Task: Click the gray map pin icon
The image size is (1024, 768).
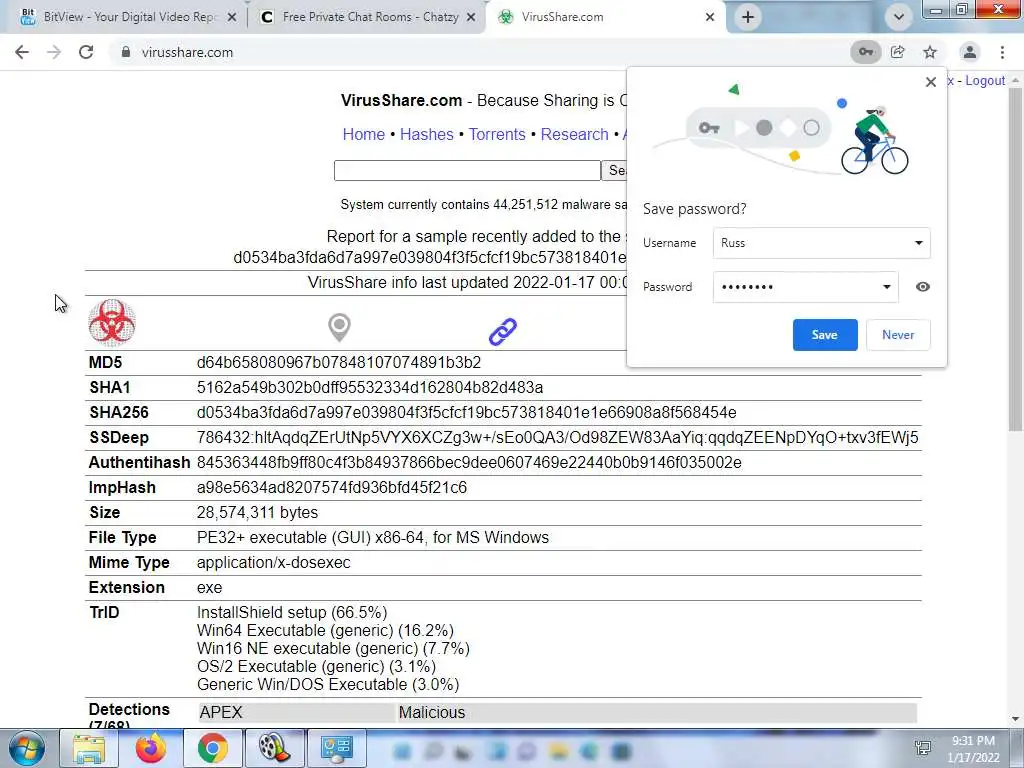Action: (x=339, y=327)
